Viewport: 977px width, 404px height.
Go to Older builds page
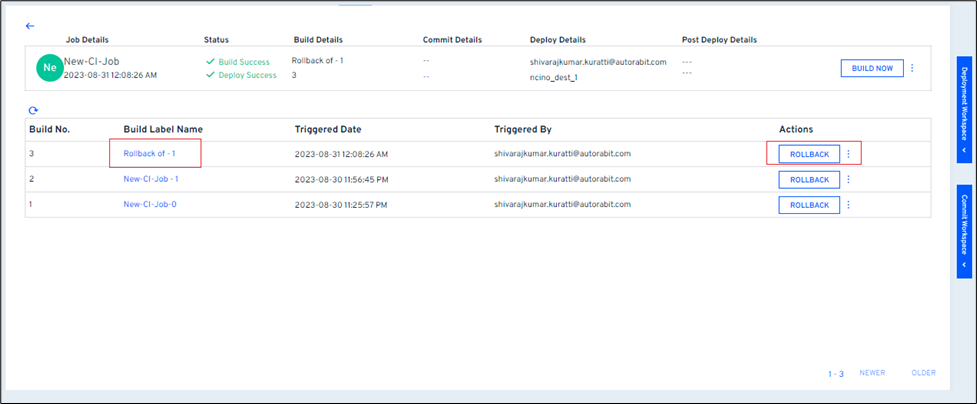923,373
